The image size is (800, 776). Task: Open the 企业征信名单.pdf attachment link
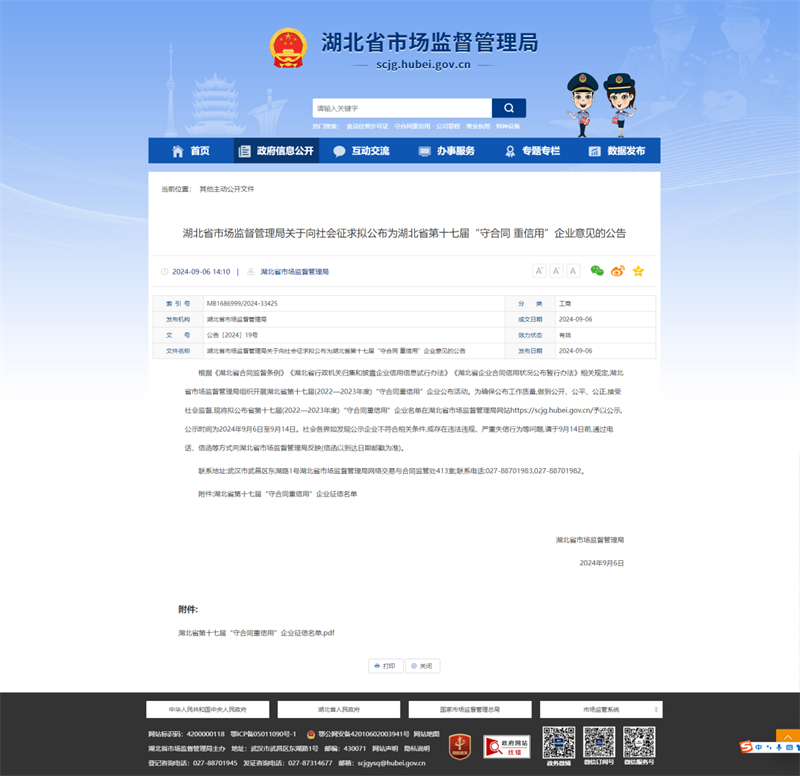point(256,633)
